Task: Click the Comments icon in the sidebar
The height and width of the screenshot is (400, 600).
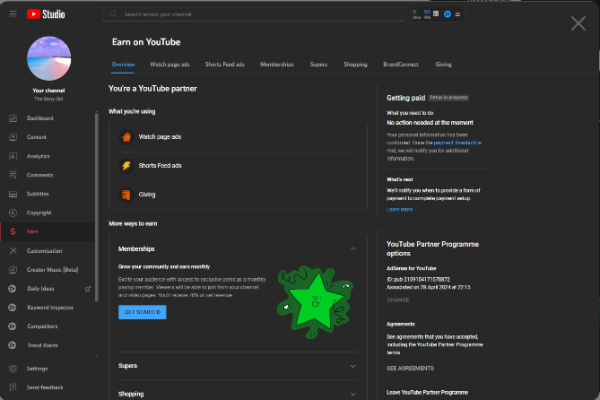Action: (x=13, y=175)
